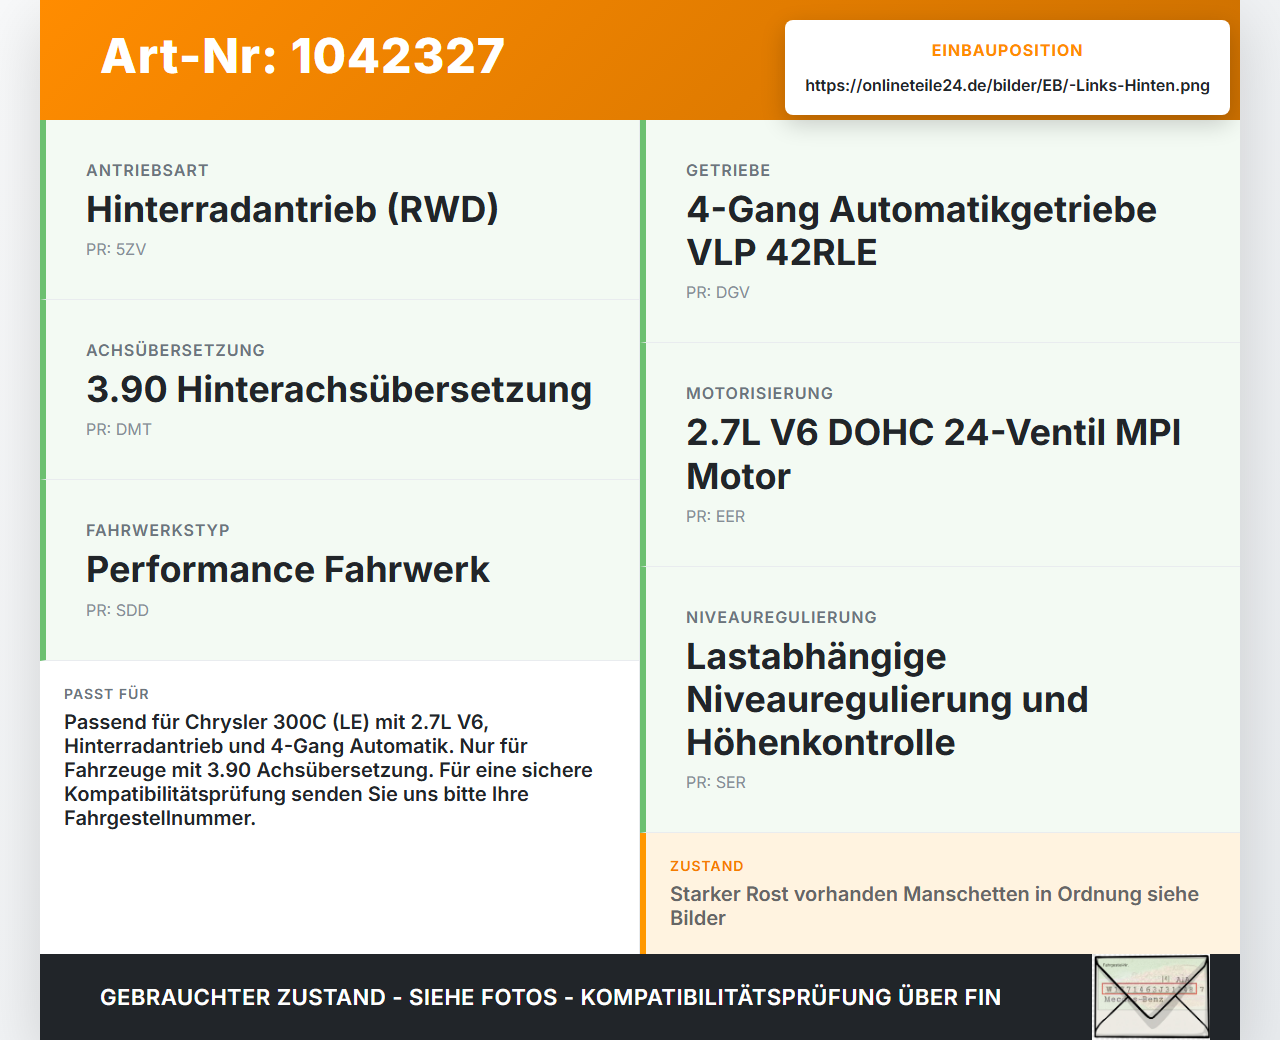This screenshot has width=1280, height=1041.
Task: Click the GETRIEBE label
Action: pos(728,170)
